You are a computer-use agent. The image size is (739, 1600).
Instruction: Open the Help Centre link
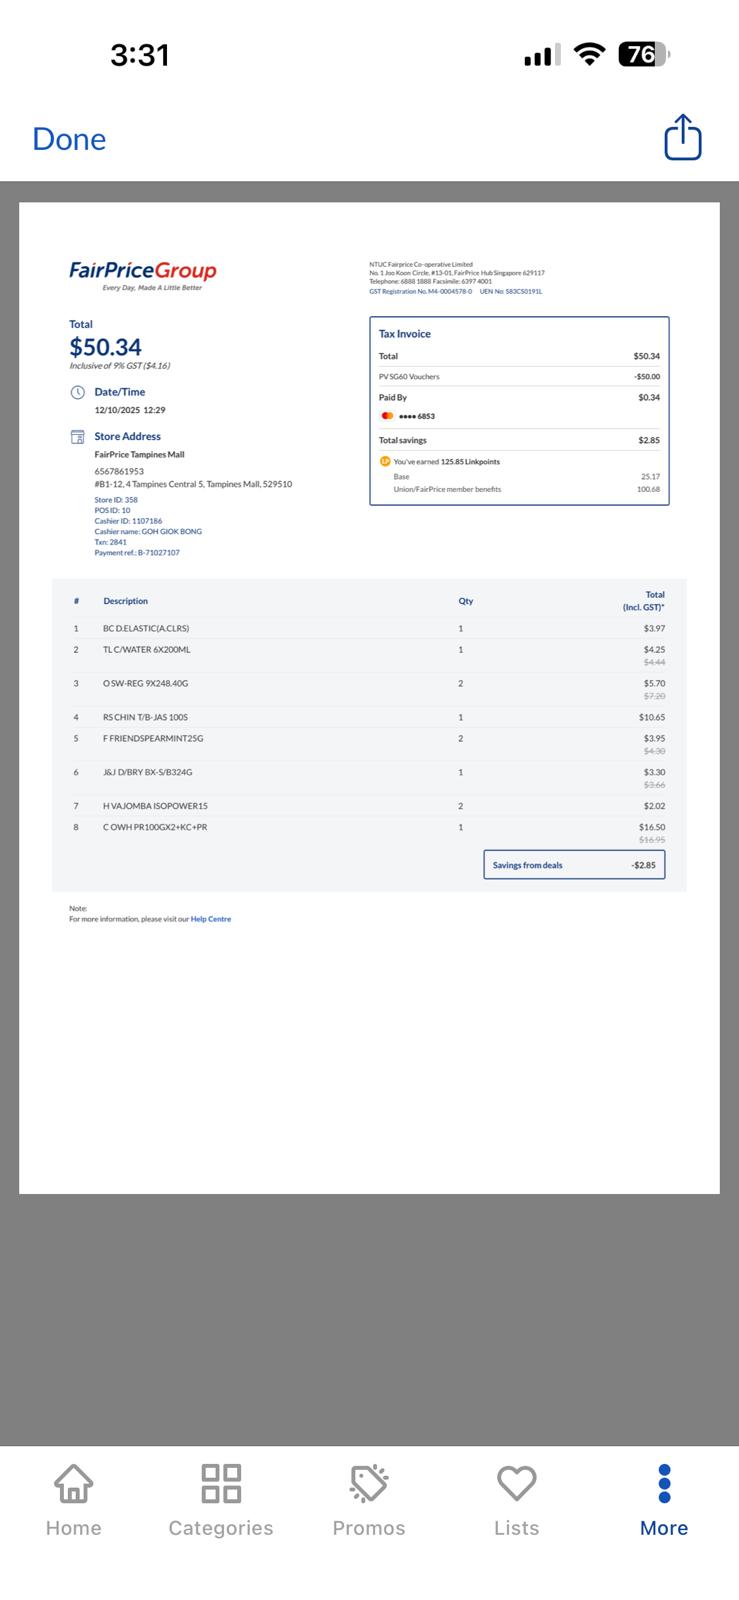coord(211,919)
